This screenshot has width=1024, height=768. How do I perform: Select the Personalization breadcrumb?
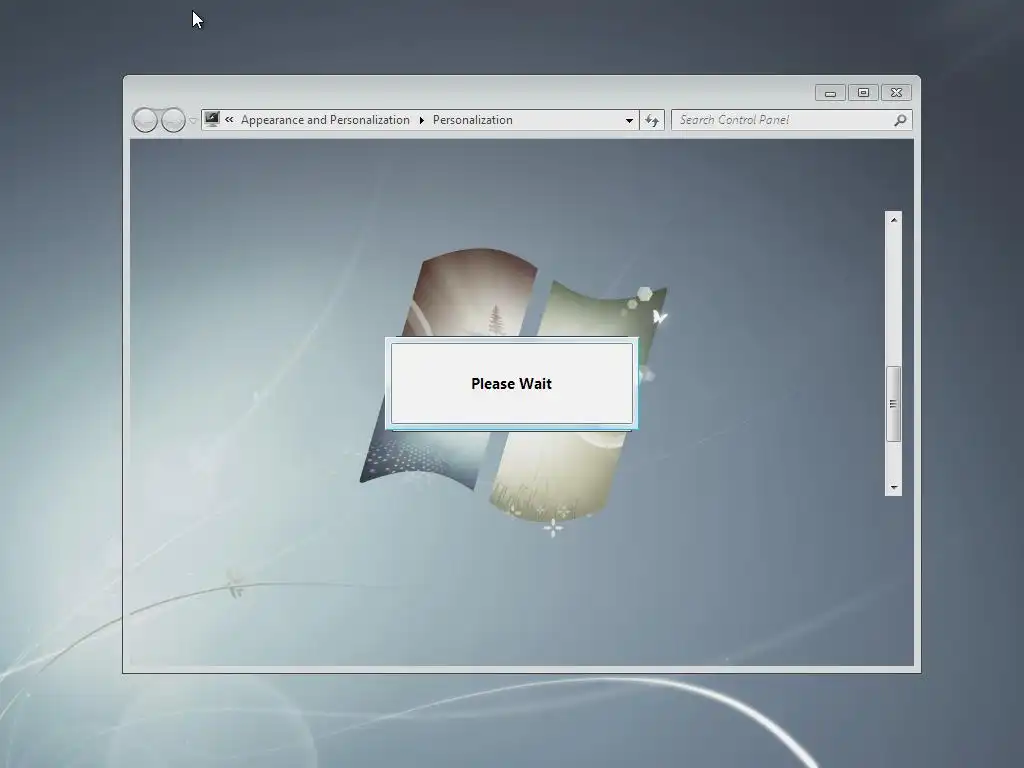[473, 120]
